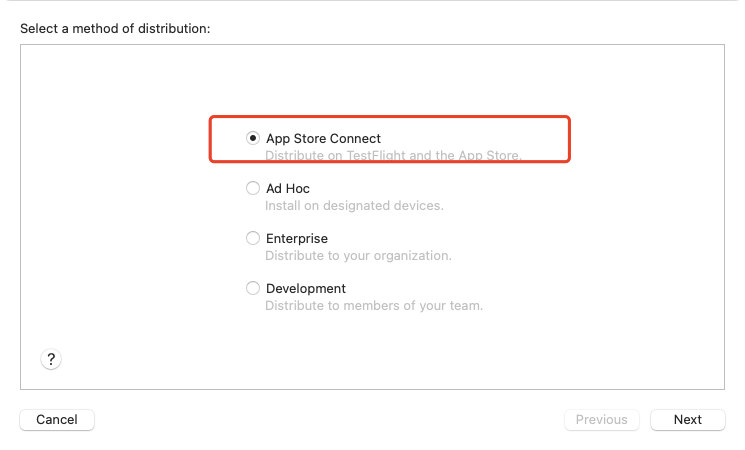745x450 pixels.
Task: Click the question mark help icon
Action: tap(51, 359)
